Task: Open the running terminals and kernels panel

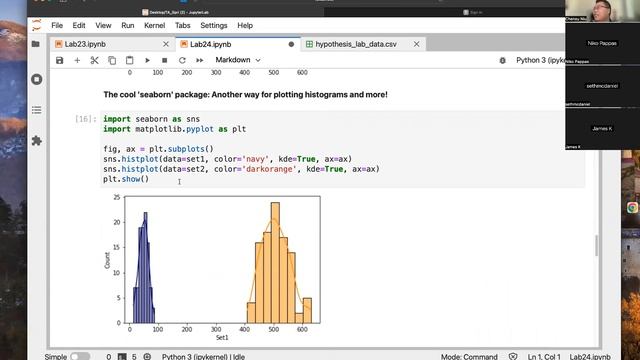Action: 37,79
